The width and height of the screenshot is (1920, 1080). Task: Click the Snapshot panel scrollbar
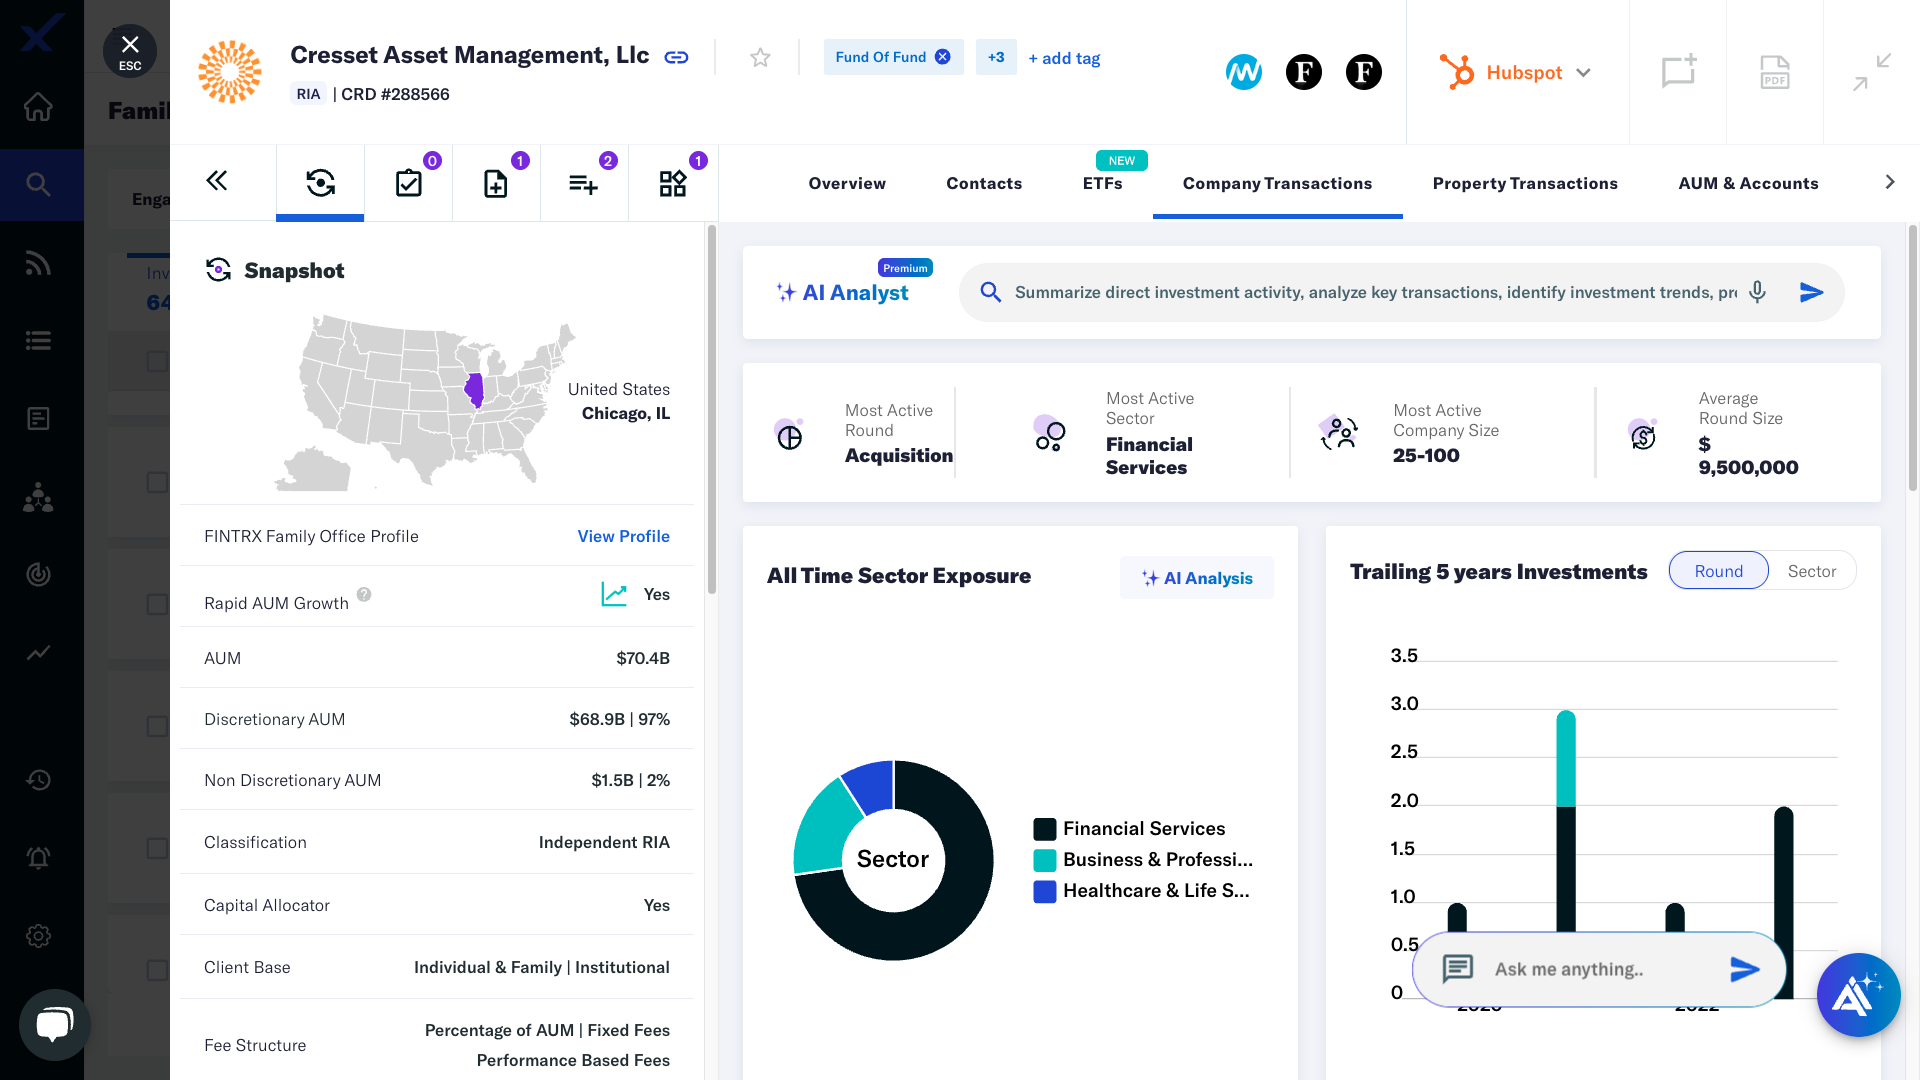click(712, 410)
